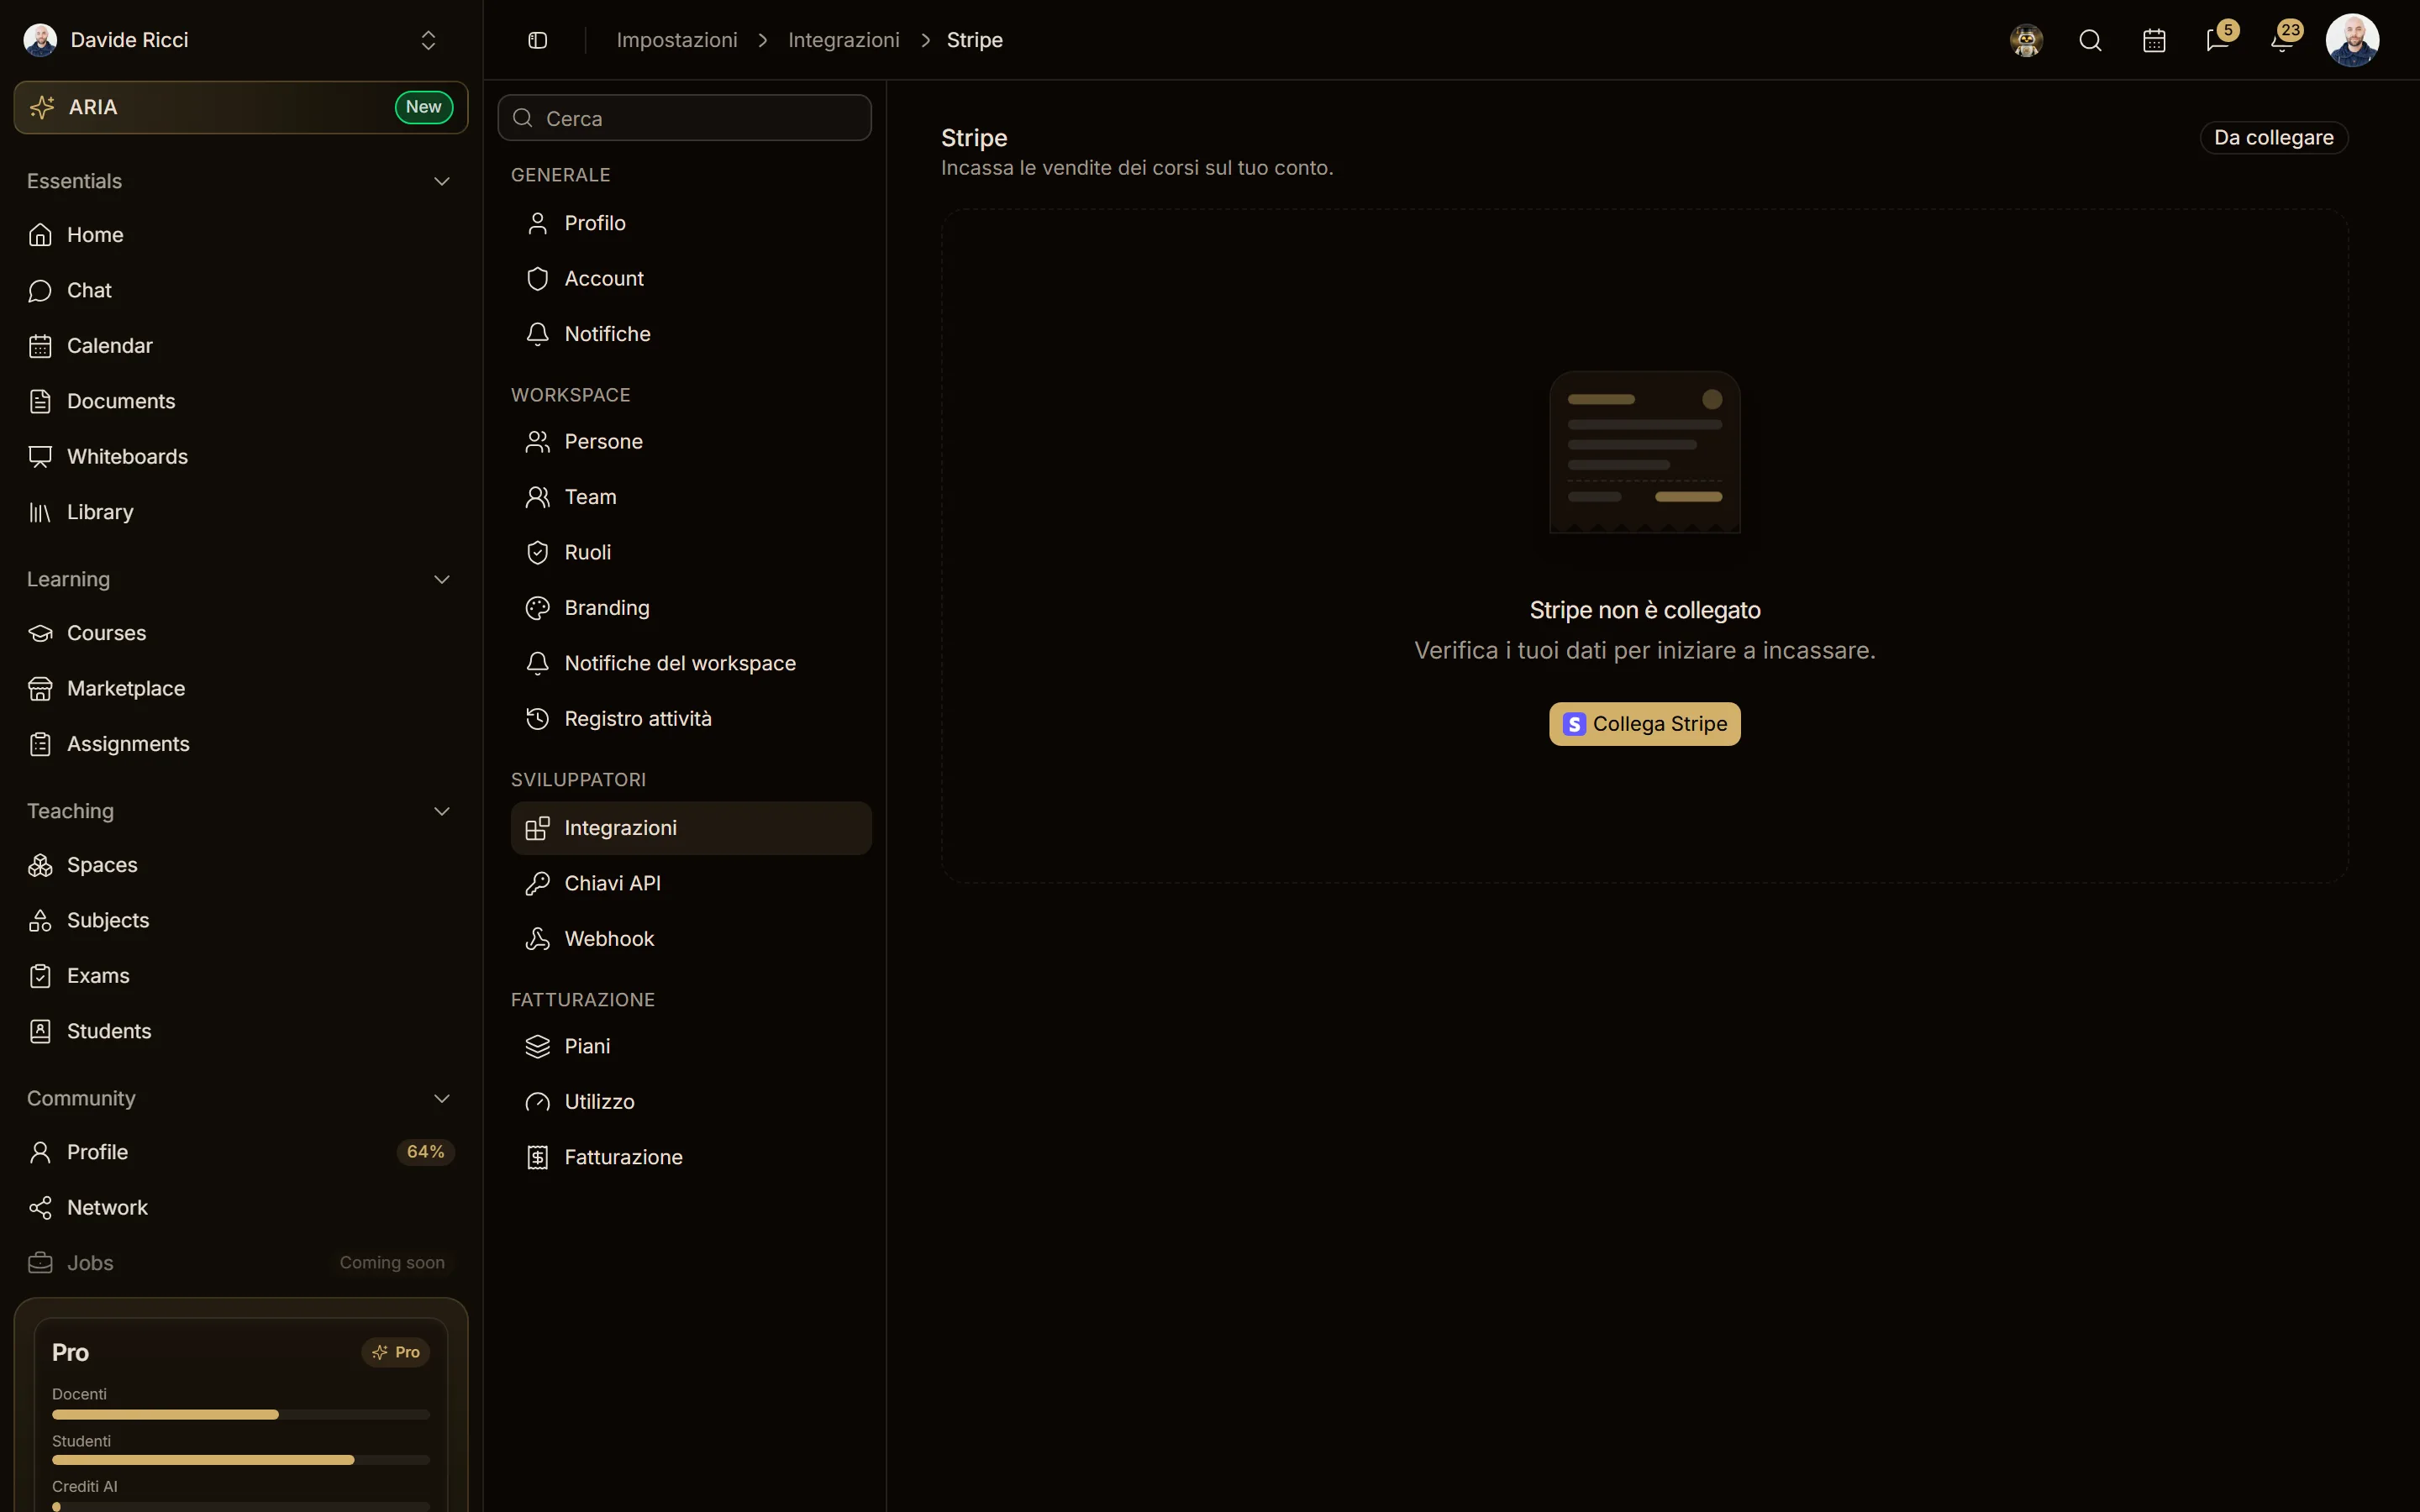This screenshot has width=2420, height=1512.
Task: Click the Studenti usage progress bar
Action: 241,1460
